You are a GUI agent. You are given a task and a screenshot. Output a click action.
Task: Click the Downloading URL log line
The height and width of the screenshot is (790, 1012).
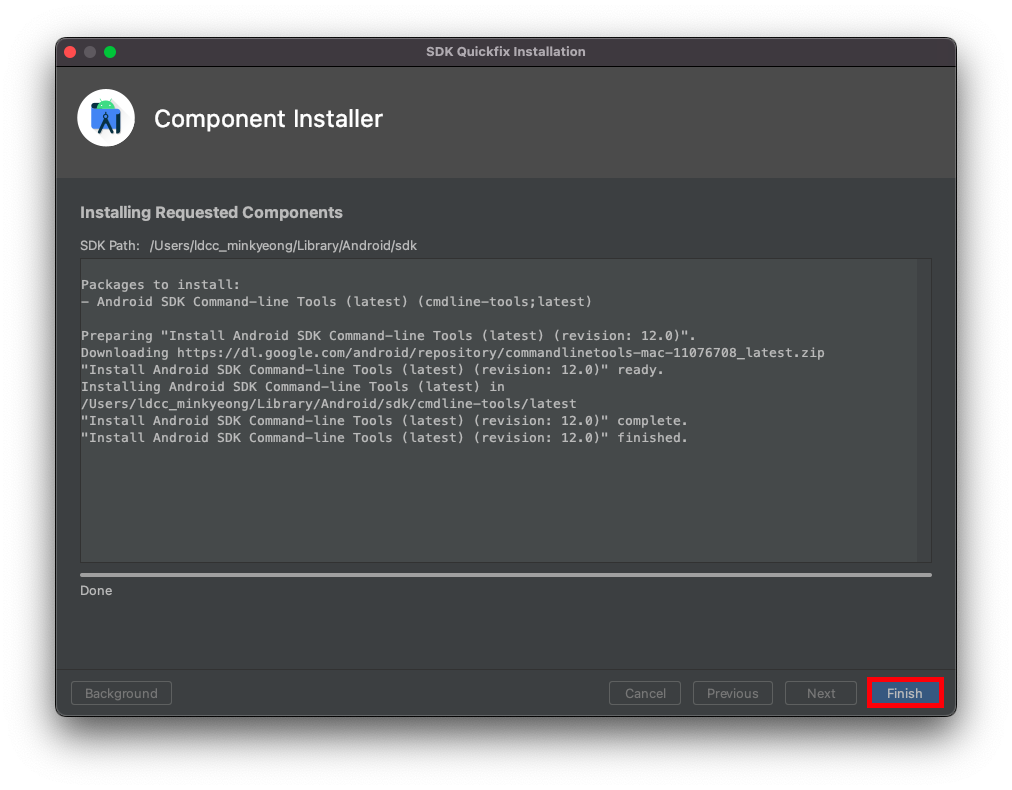point(452,352)
